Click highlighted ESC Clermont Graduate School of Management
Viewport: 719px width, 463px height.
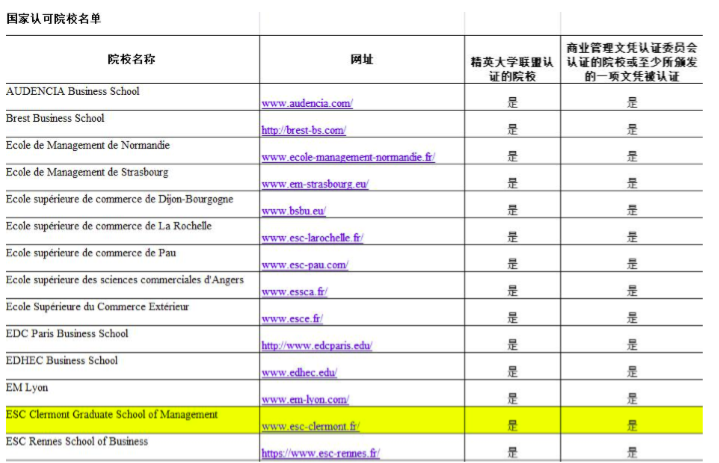(112, 414)
